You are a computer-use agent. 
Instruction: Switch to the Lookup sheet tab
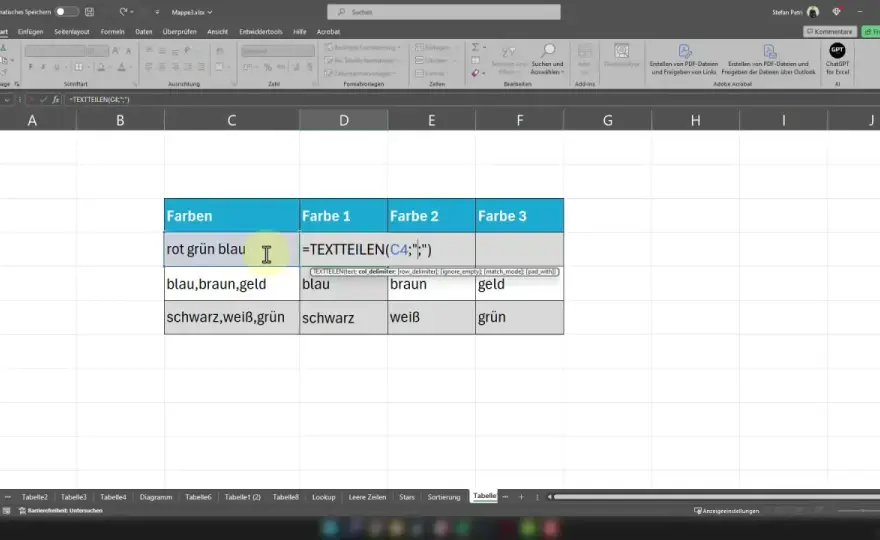click(324, 497)
